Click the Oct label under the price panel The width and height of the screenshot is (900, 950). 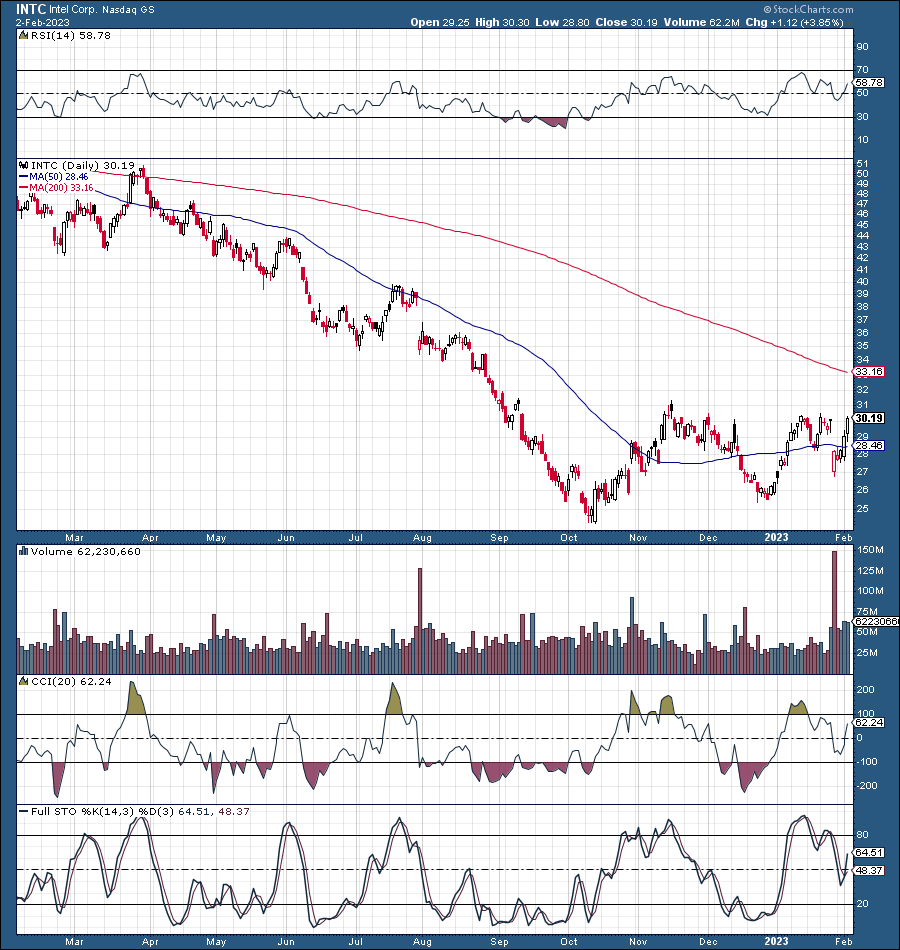click(x=569, y=537)
